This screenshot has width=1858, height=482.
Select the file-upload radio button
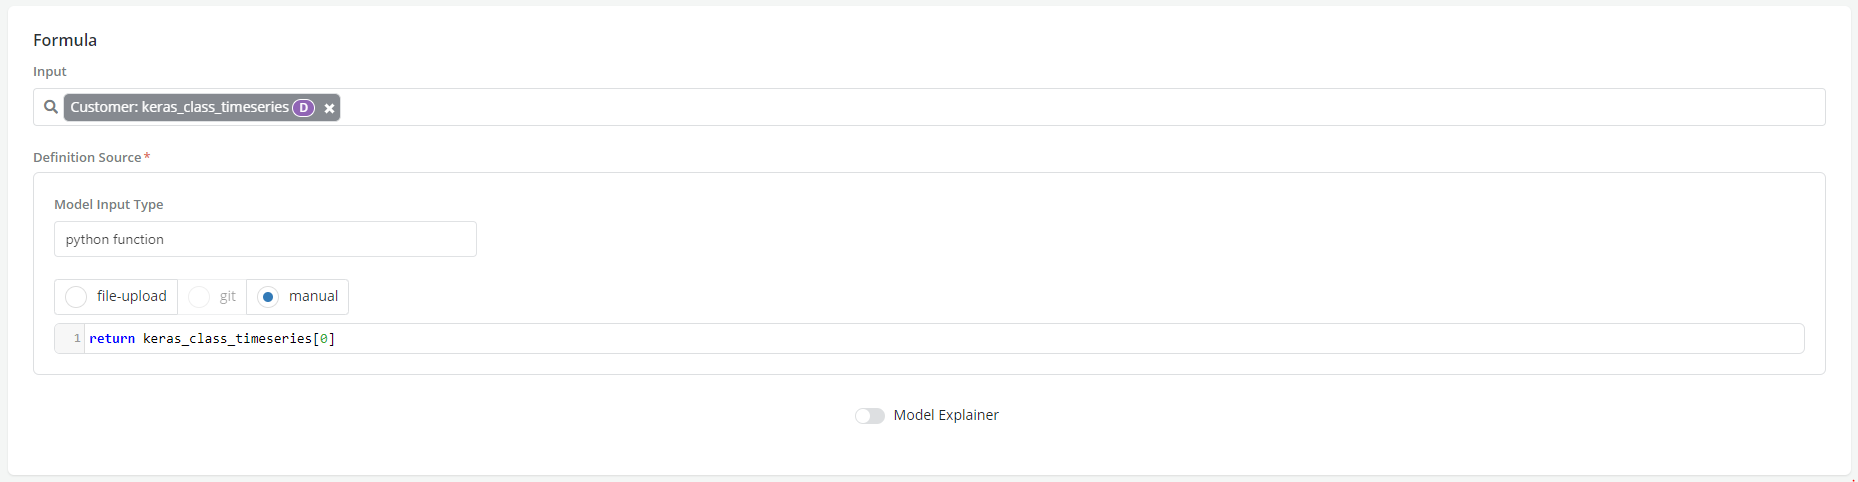[76, 297]
